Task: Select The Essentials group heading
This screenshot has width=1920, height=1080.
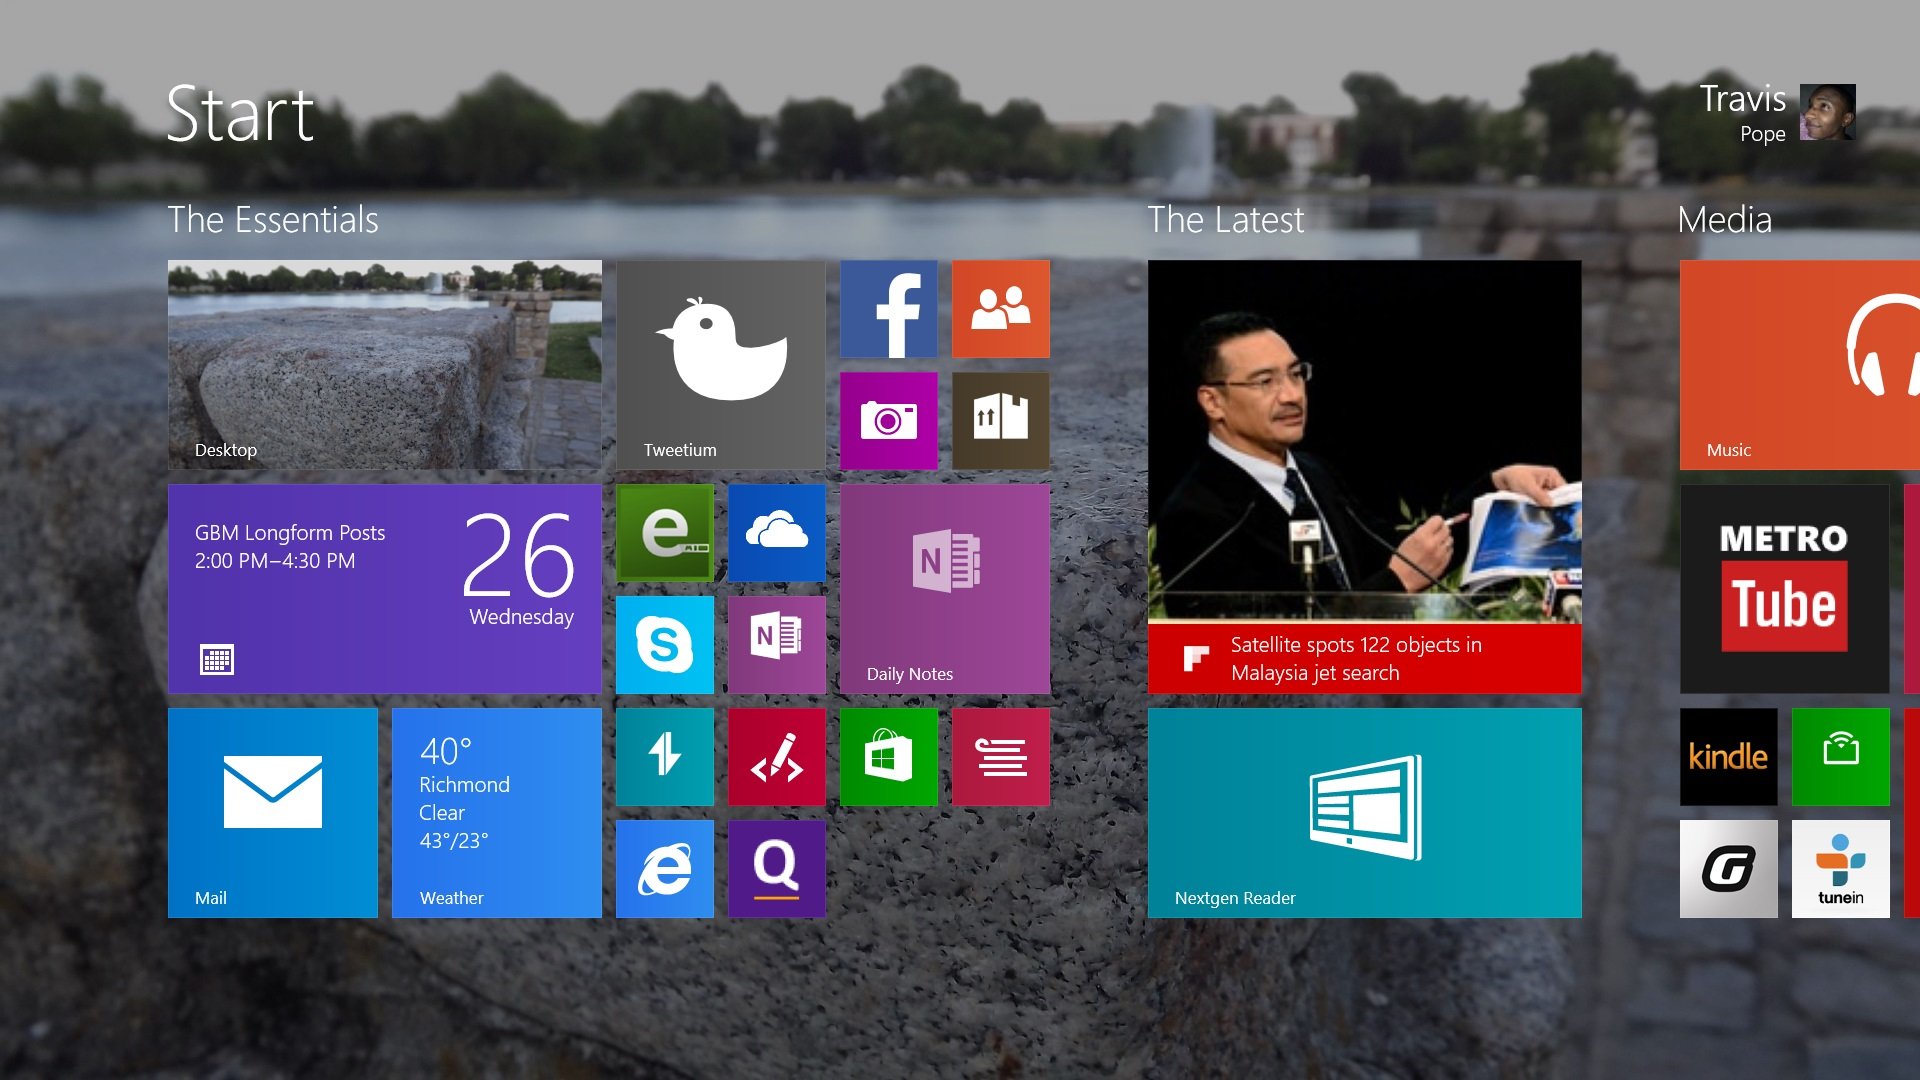Action: pyautogui.click(x=273, y=220)
